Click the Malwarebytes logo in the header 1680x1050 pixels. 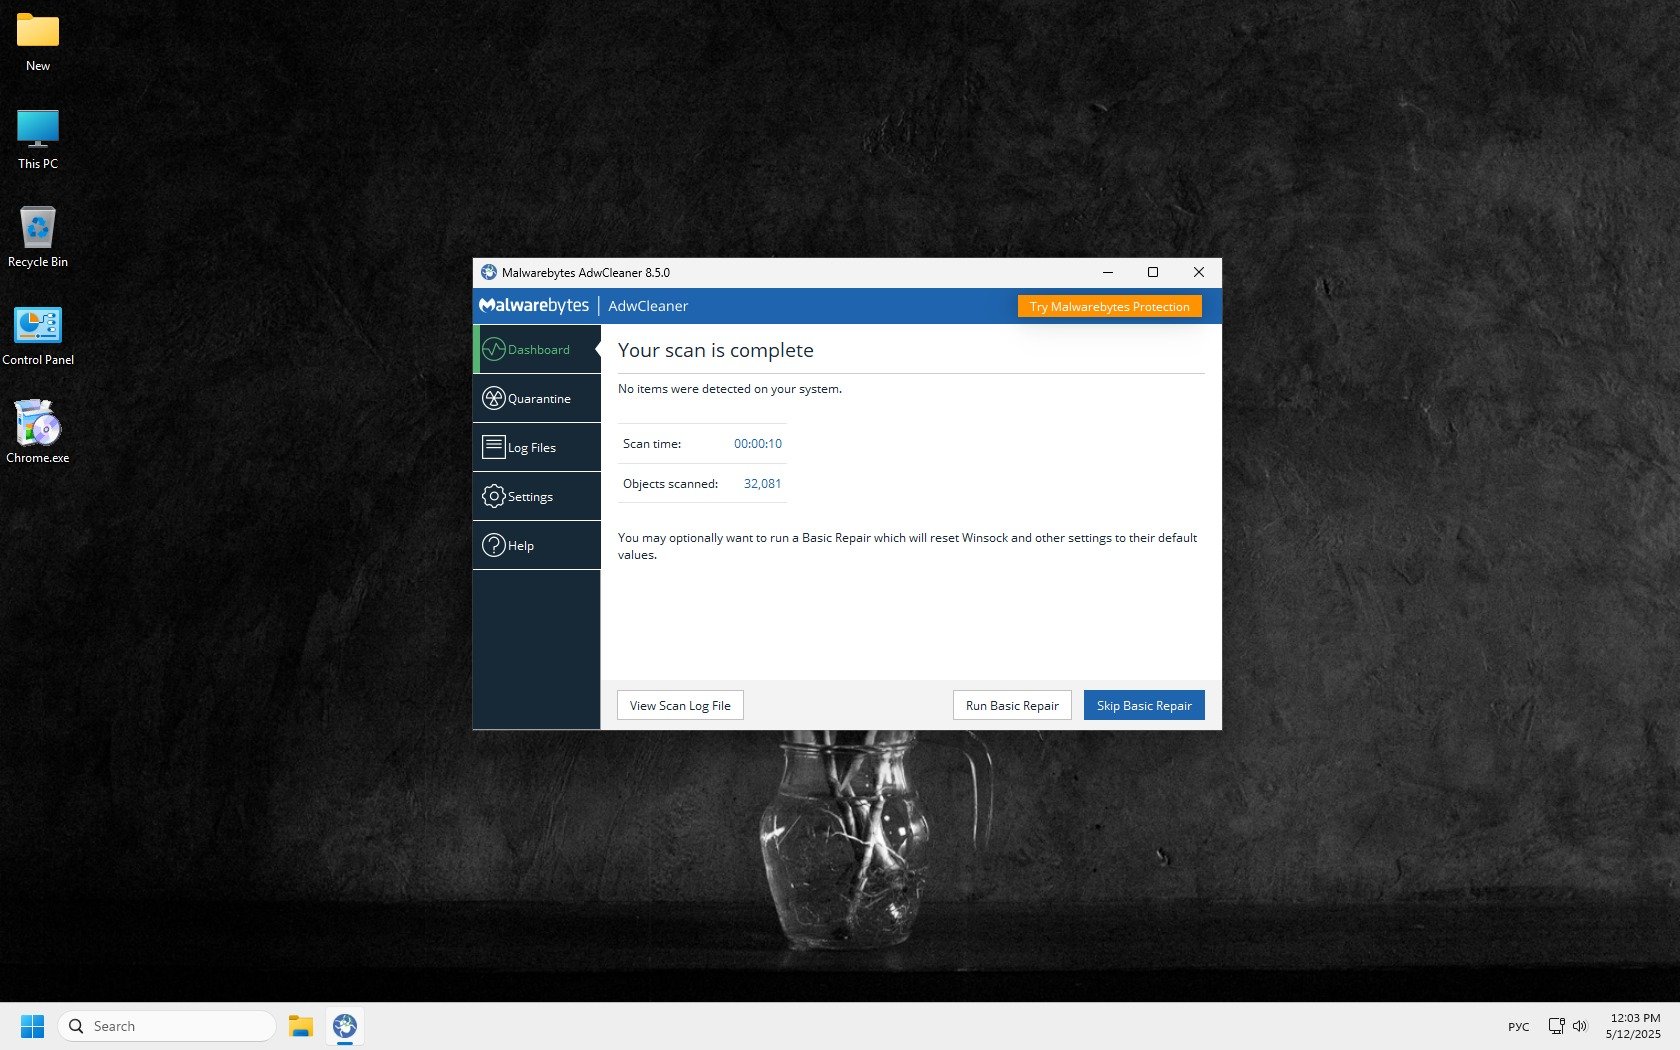coord(534,305)
